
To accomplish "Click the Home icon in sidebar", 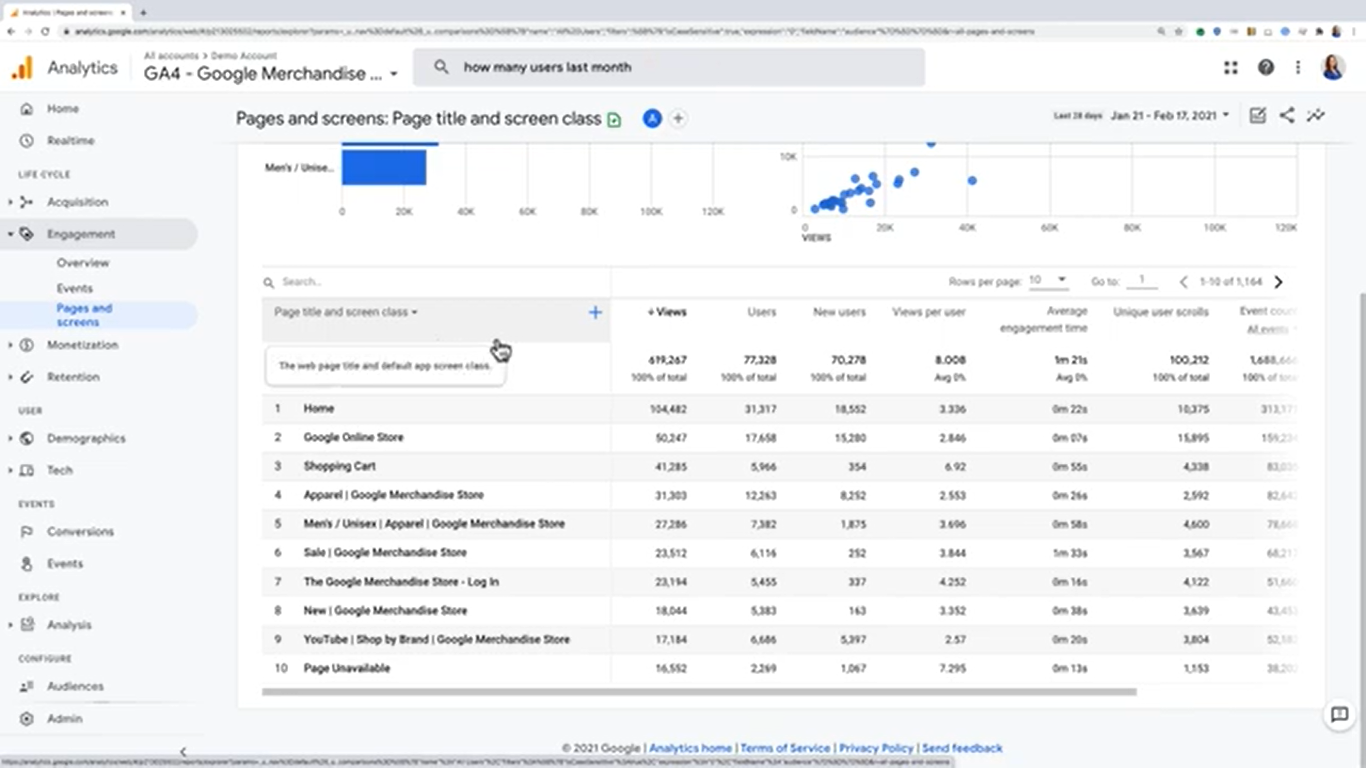I will tap(27, 109).
